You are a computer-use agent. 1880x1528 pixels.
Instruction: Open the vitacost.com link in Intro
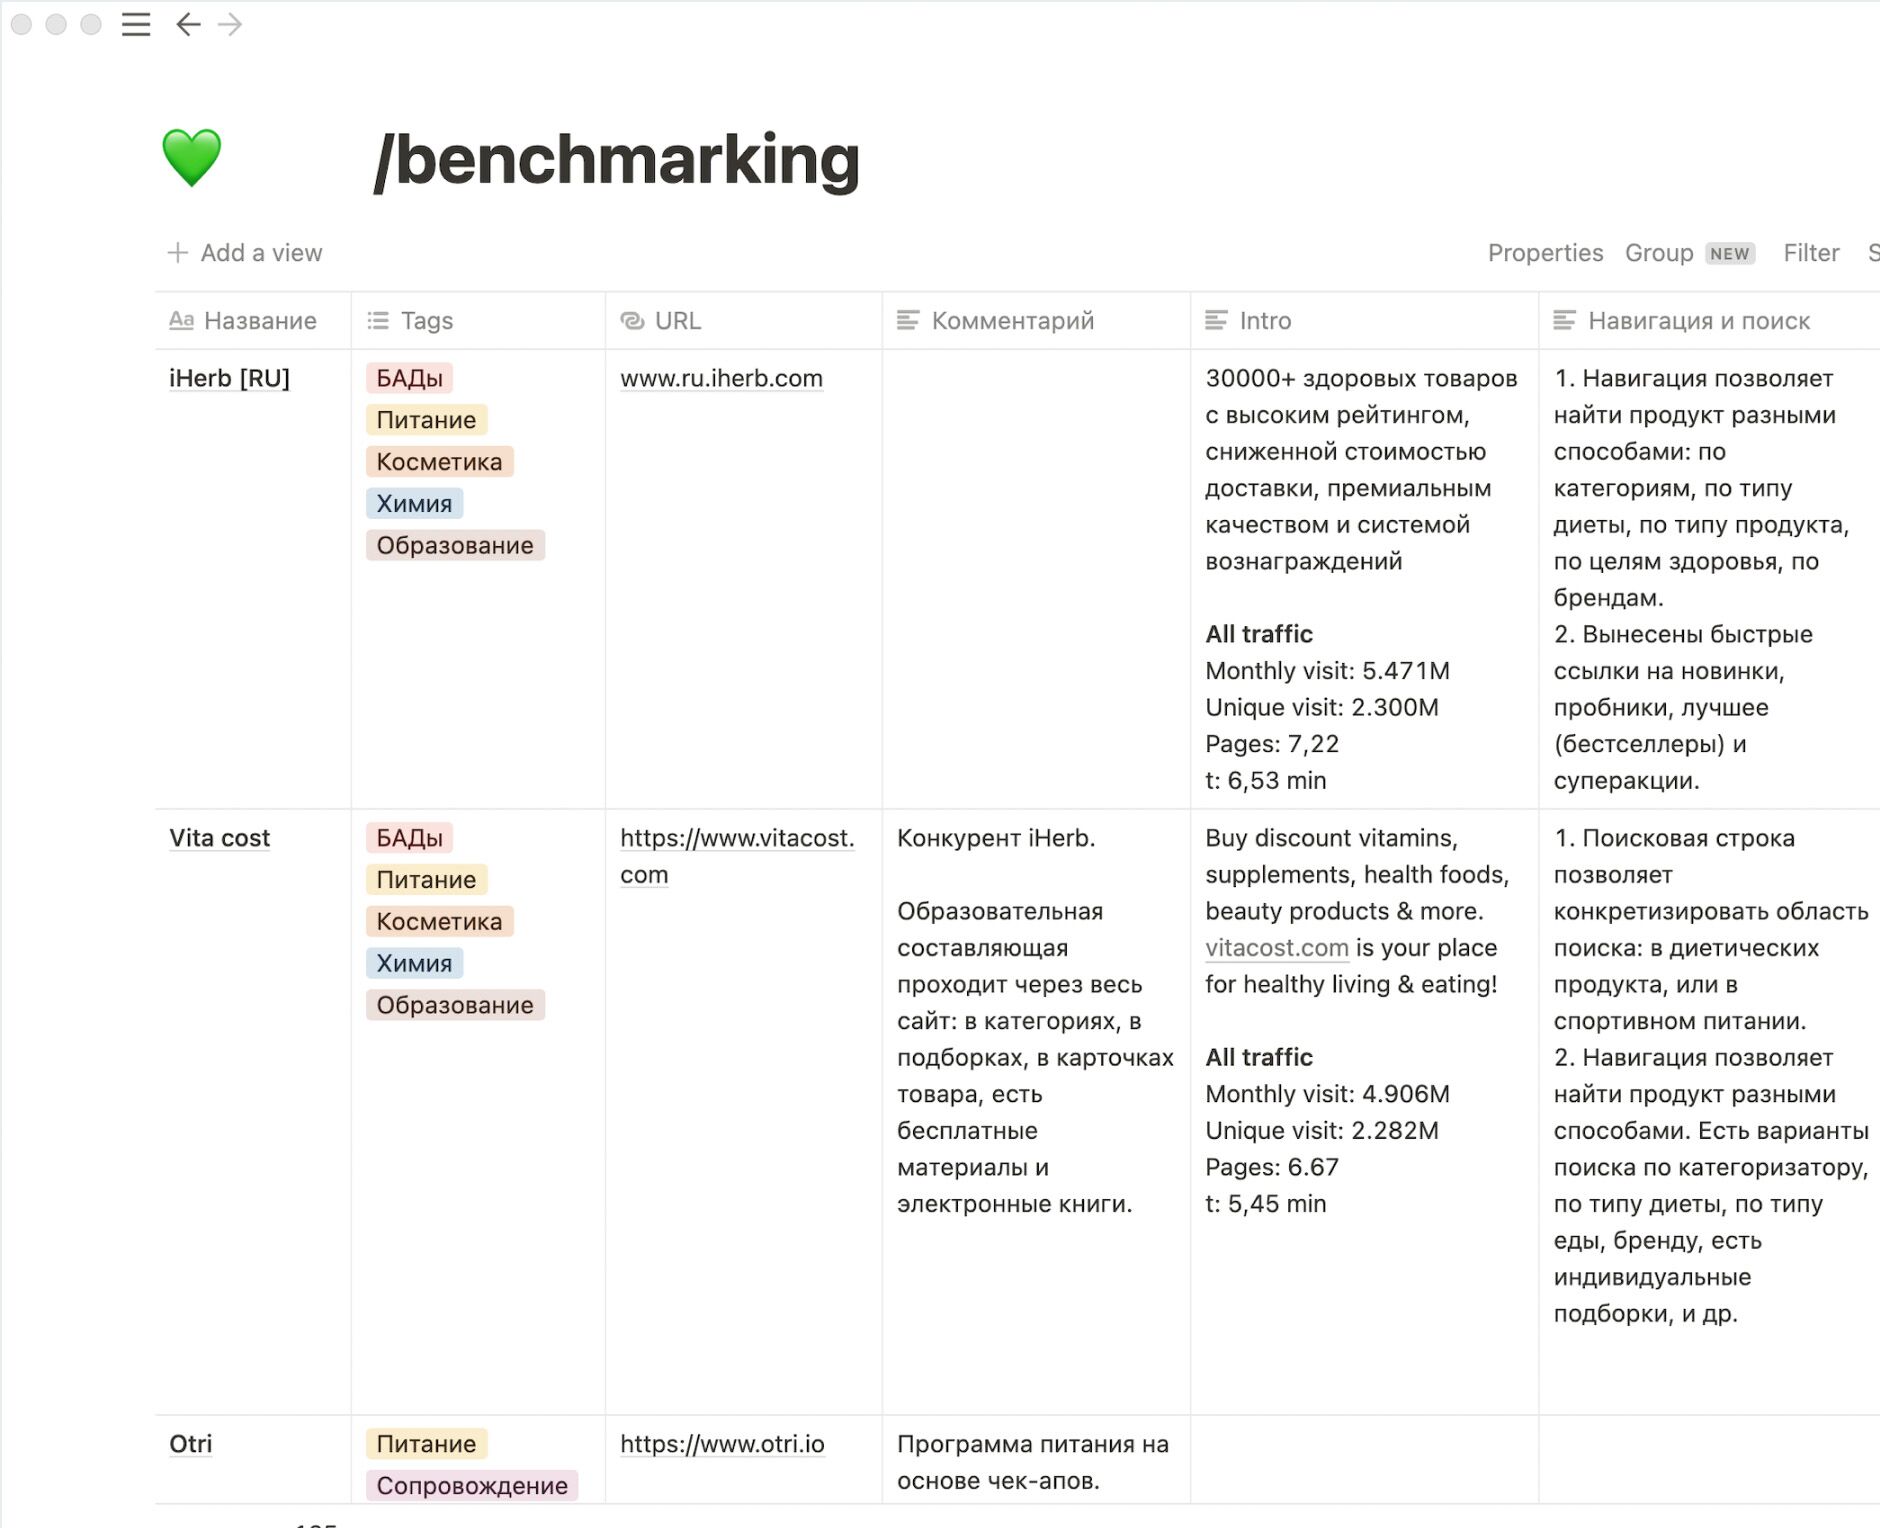point(1276,948)
